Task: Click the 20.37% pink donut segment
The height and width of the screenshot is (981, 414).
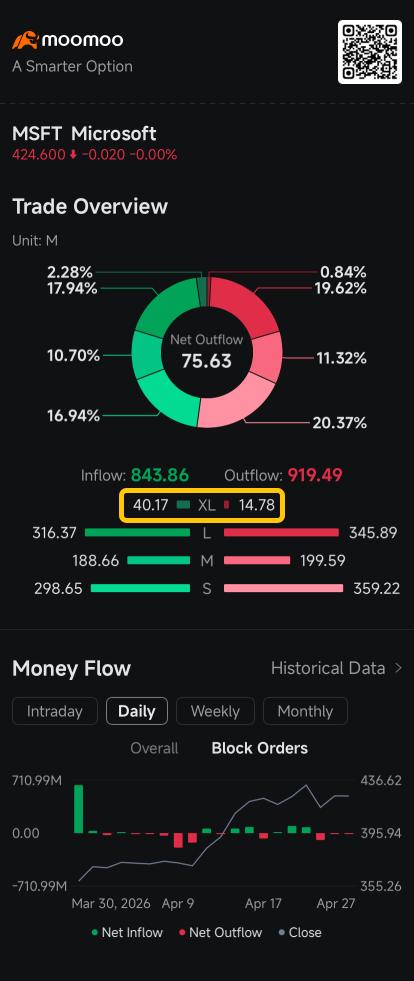Action: (235, 402)
